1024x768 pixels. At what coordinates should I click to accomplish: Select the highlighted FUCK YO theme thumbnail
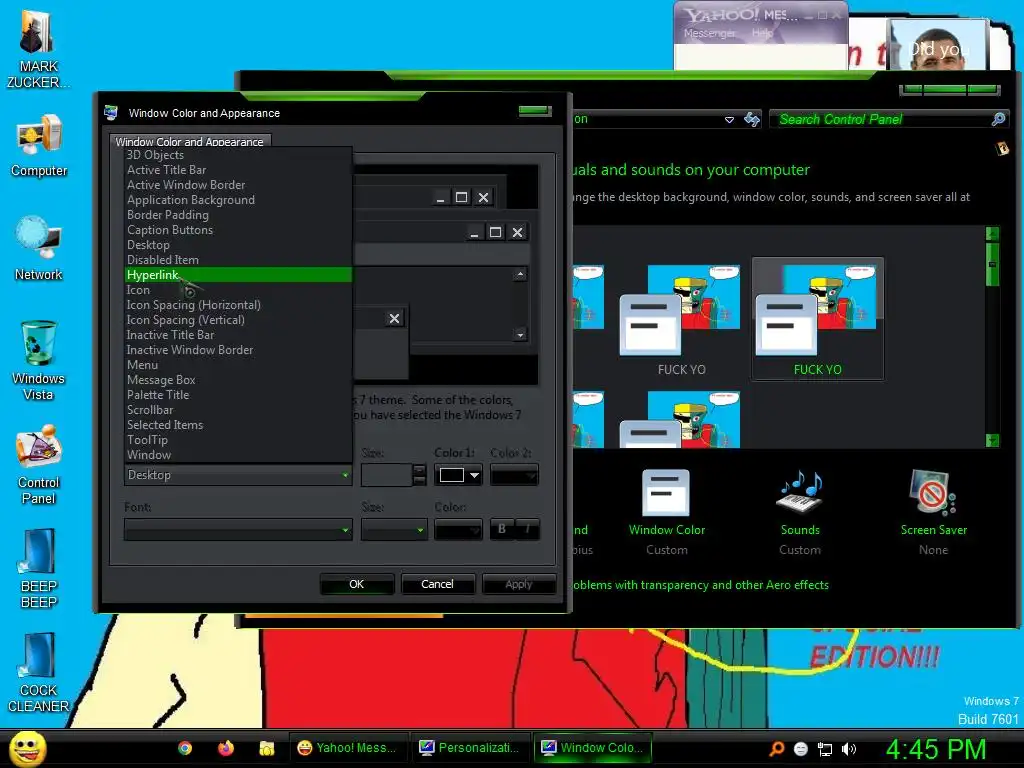click(x=818, y=319)
